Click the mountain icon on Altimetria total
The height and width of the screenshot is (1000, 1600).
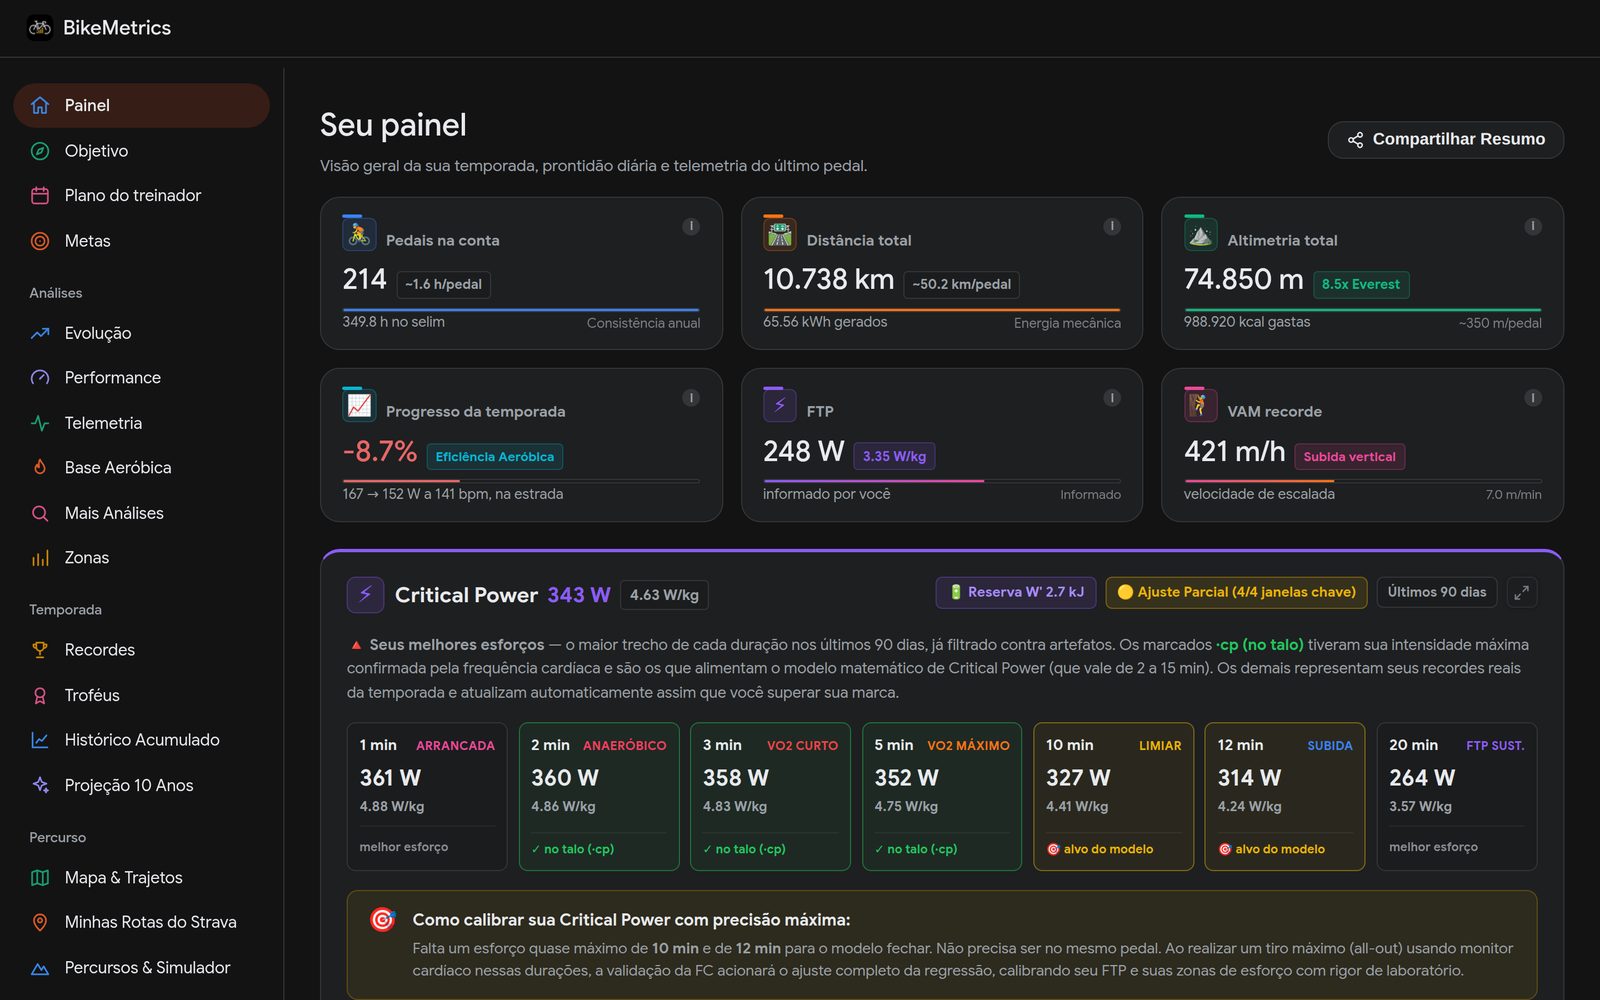pyautogui.click(x=1200, y=236)
